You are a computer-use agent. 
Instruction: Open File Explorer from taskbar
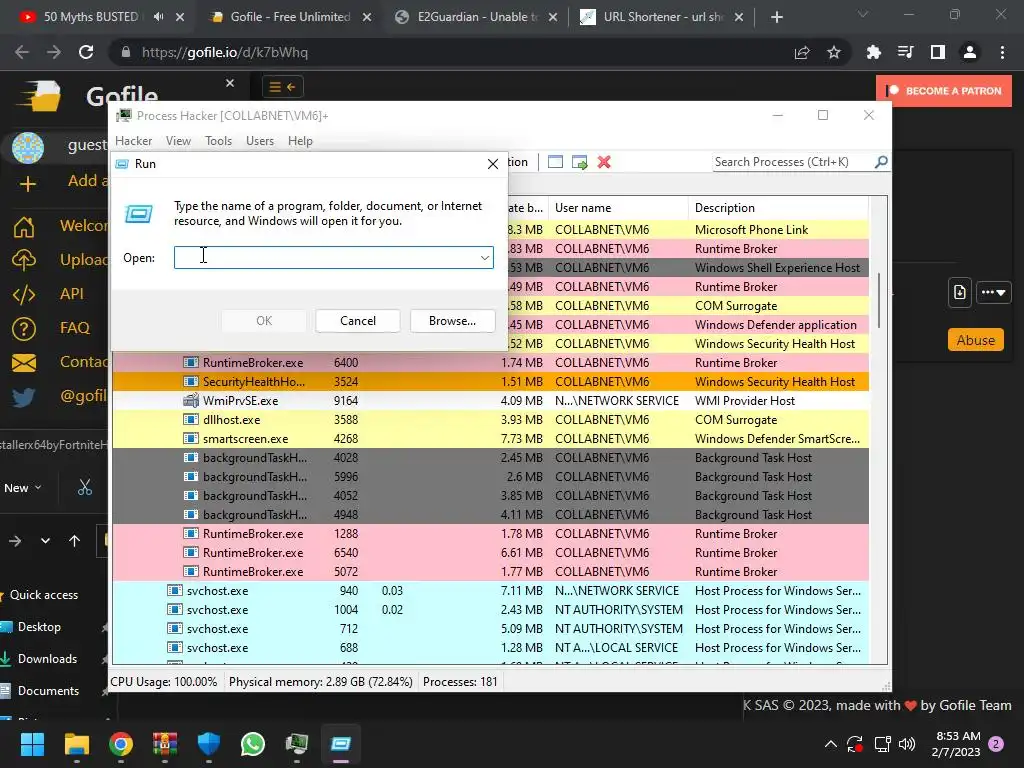click(x=76, y=743)
